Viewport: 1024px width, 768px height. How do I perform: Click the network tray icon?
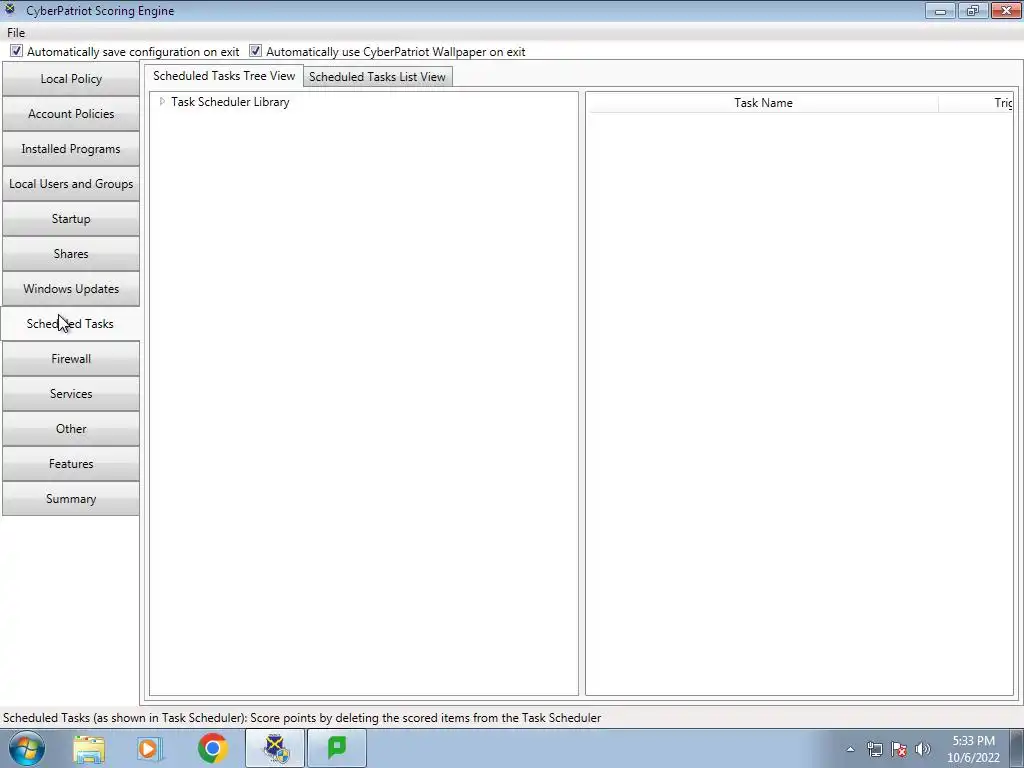[x=874, y=749]
